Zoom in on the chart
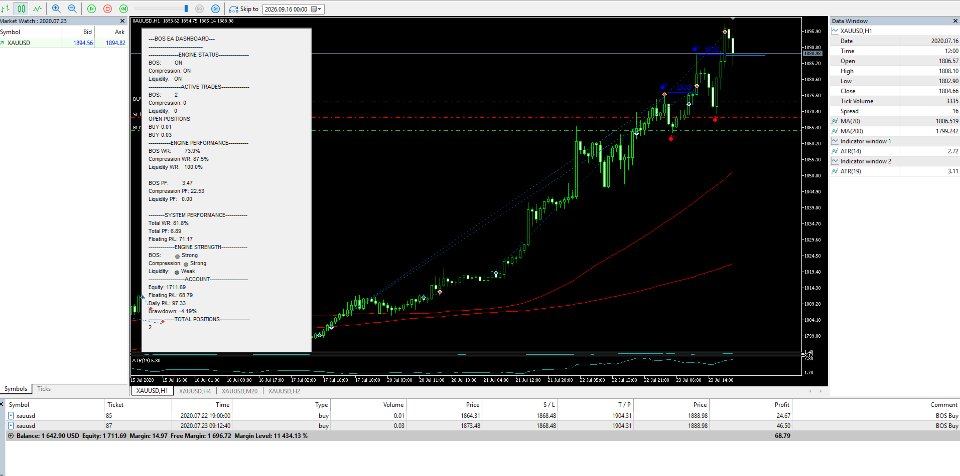The width and height of the screenshot is (960, 476). coord(56,9)
